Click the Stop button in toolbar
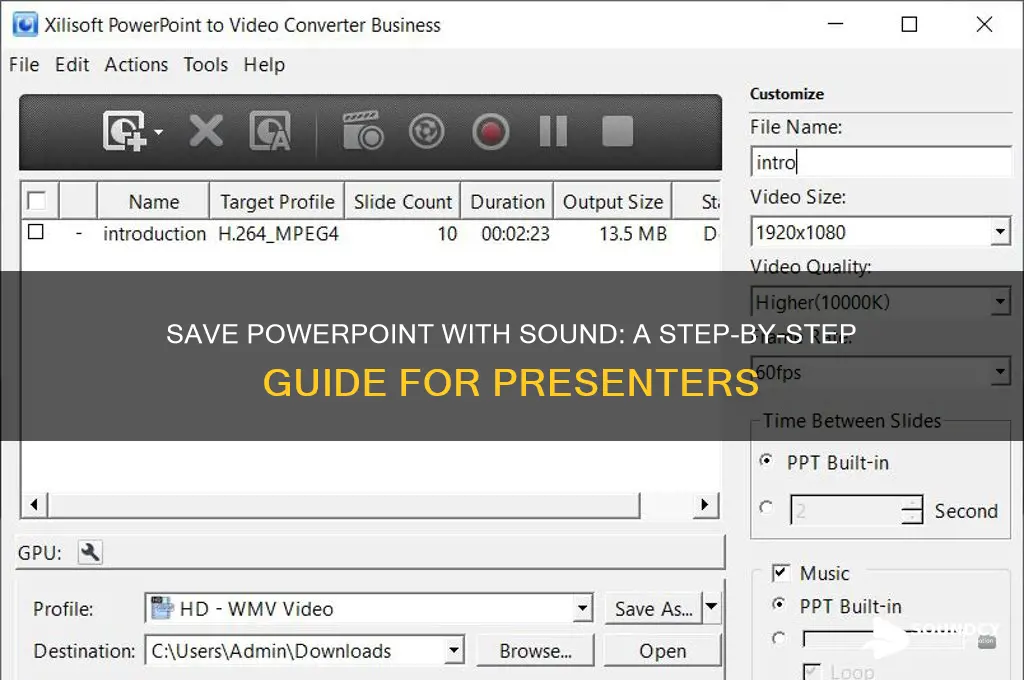Viewport: 1024px width, 680px height. (617, 131)
